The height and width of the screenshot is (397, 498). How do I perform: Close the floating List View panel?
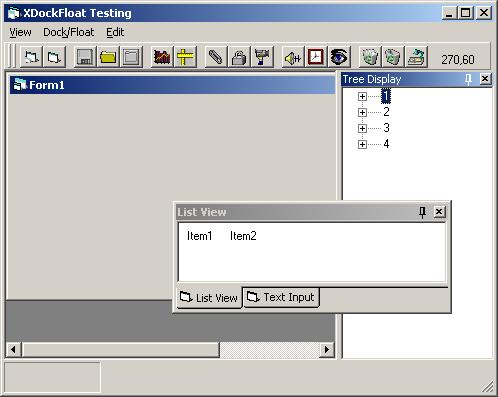pyautogui.click(x=439, y=212)
